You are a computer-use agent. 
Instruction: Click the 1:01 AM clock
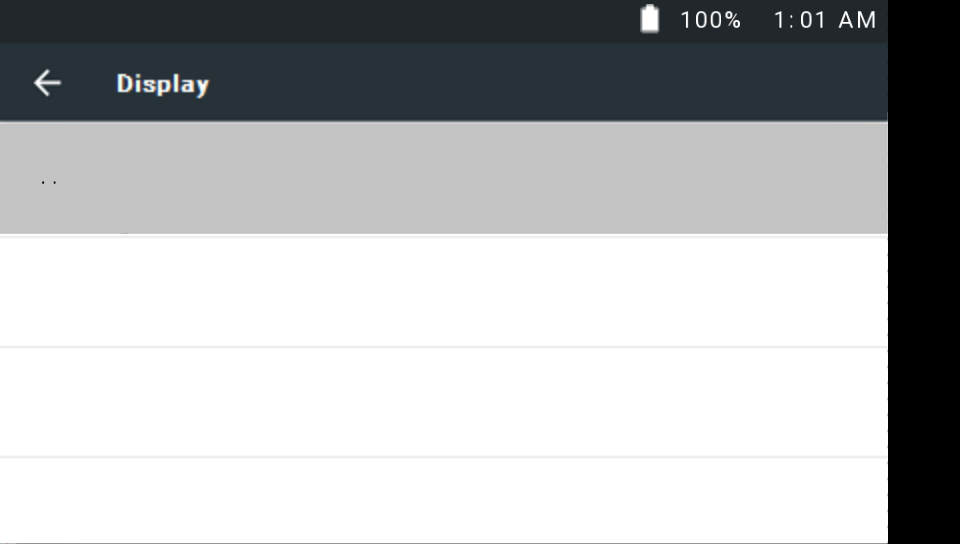tap(825, 20)
